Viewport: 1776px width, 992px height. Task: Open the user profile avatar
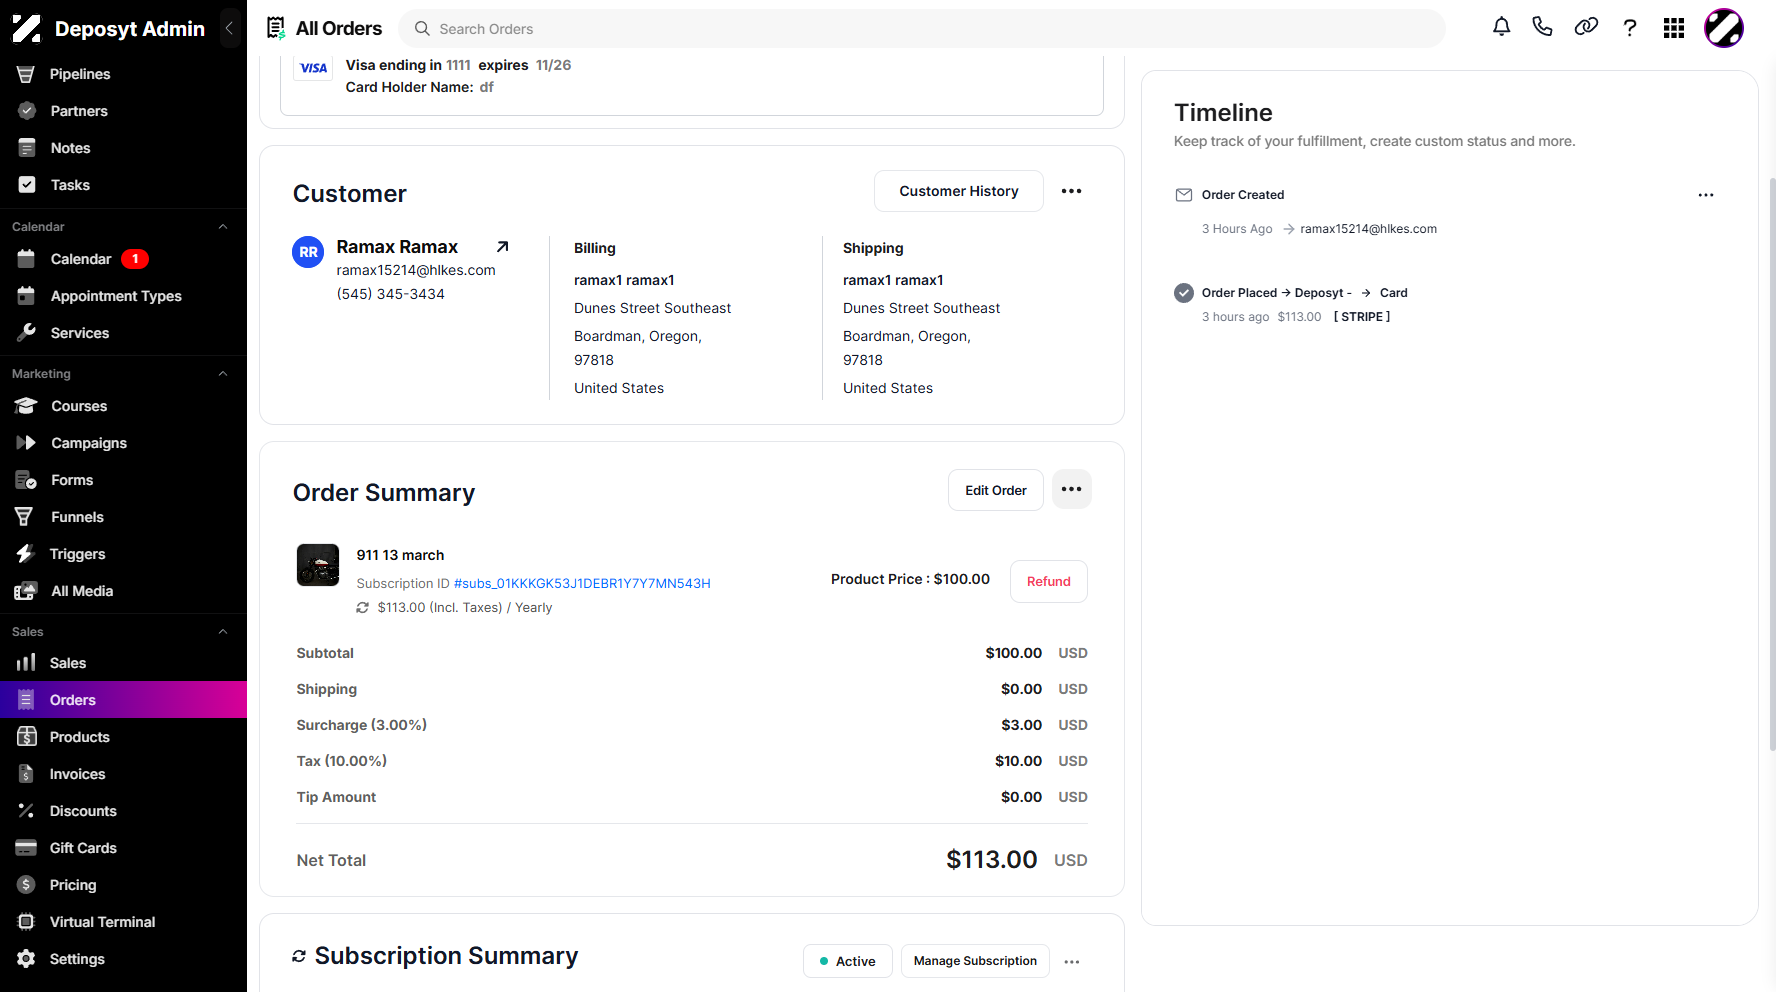1724,28
